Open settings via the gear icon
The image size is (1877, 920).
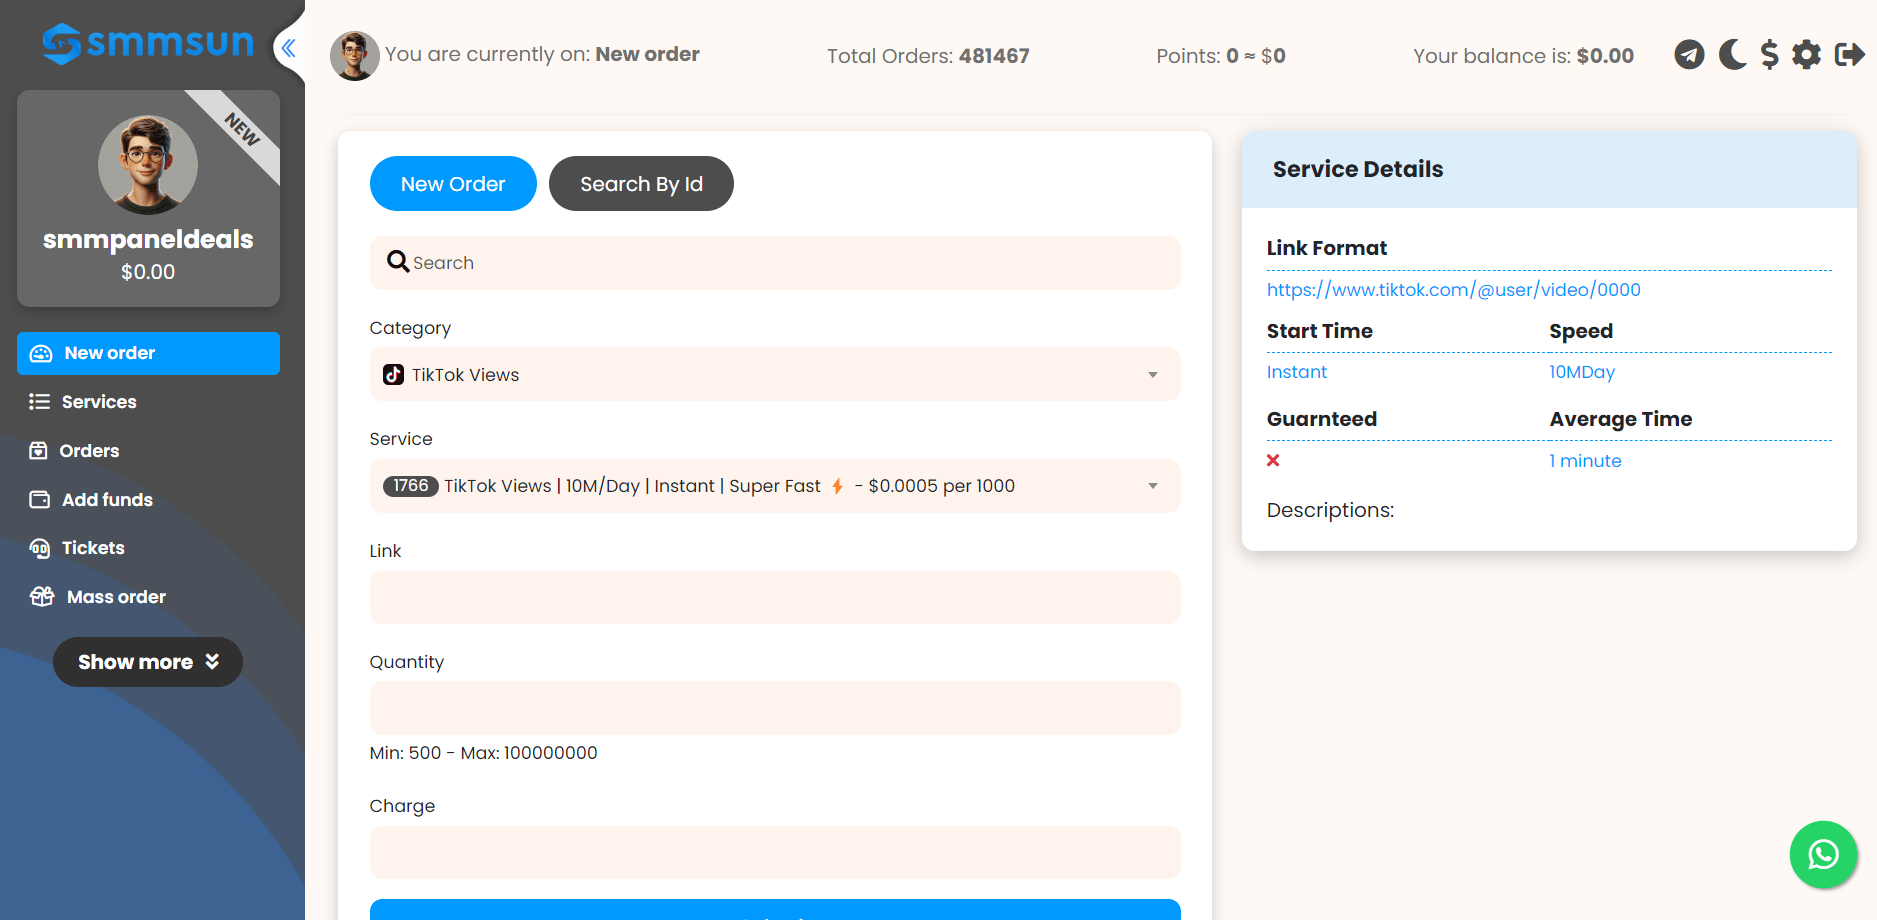pyautogui.click(x=1806, y=54)
